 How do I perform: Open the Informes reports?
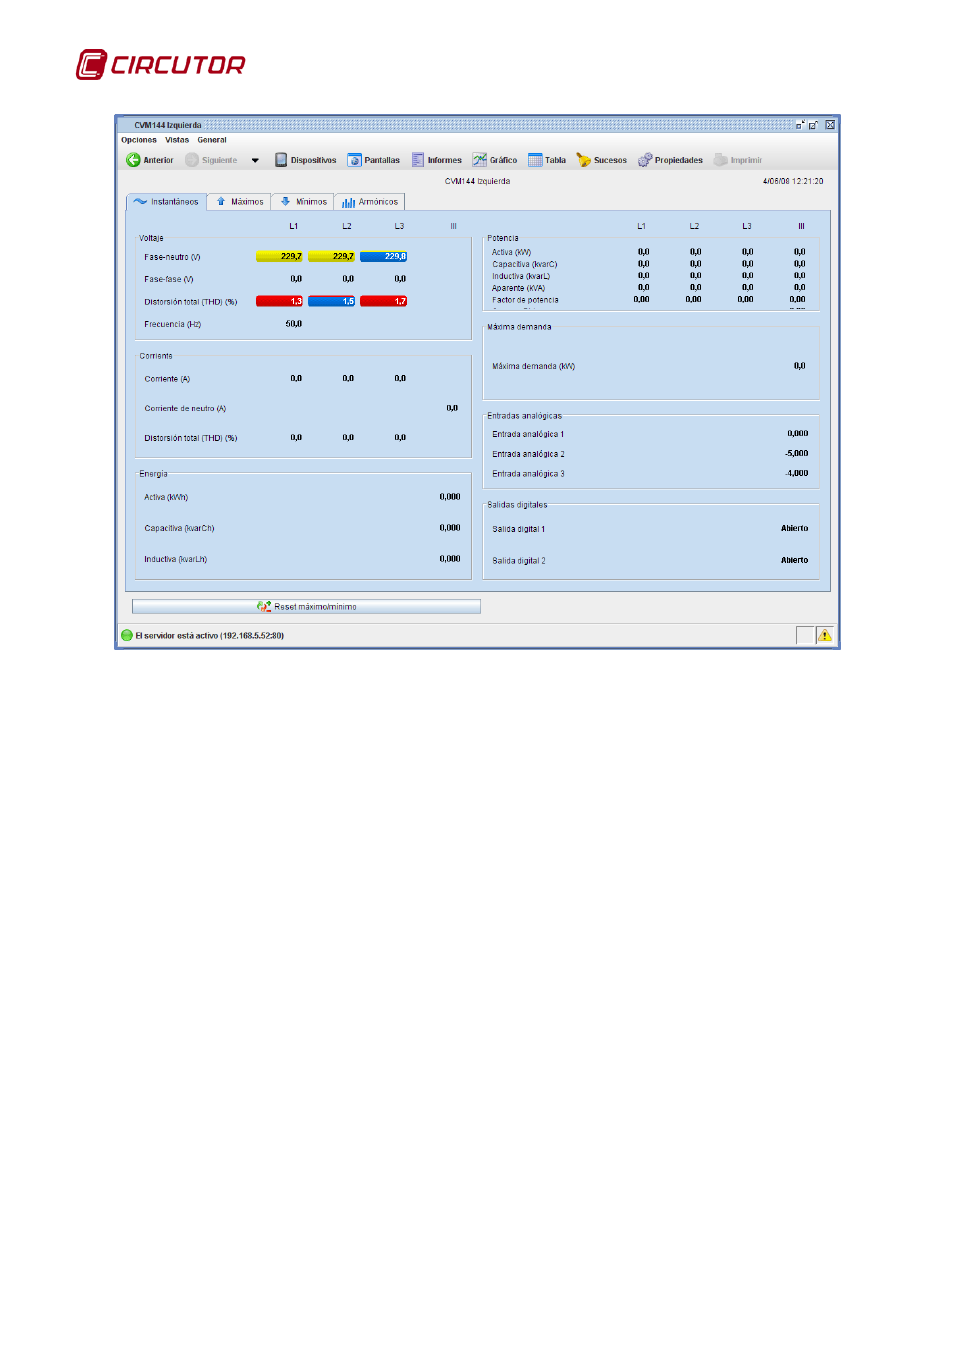(x=437, y=160)
